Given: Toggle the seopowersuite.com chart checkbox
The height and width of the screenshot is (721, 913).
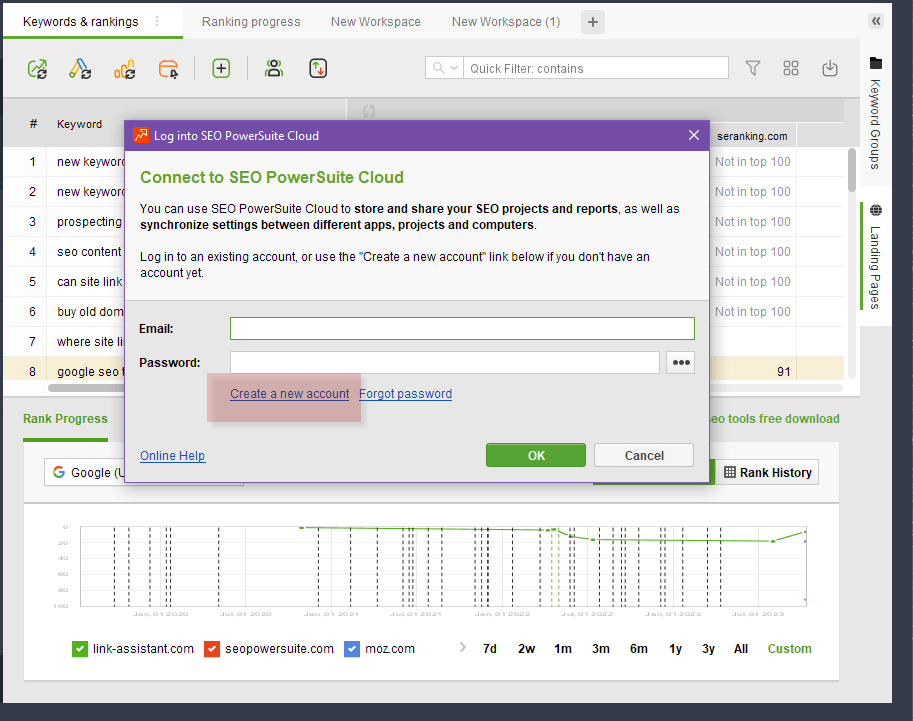Looking at the screenshot, I should [212, 649].
